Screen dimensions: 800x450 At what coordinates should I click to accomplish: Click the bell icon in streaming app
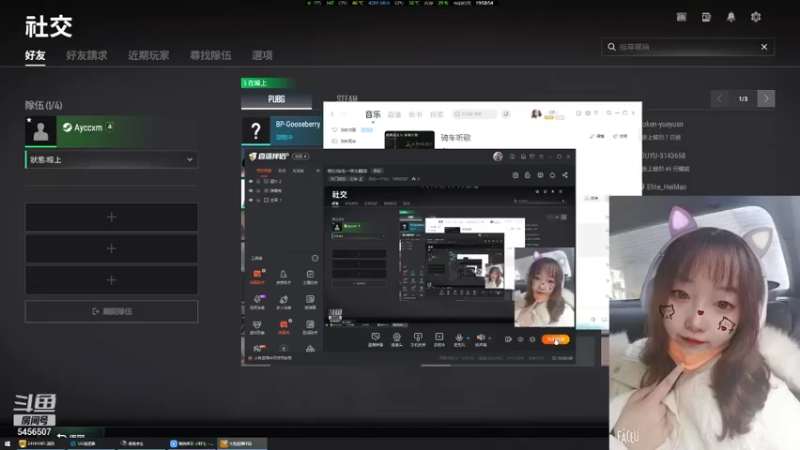pyautogui.click(x=552, y=175)
